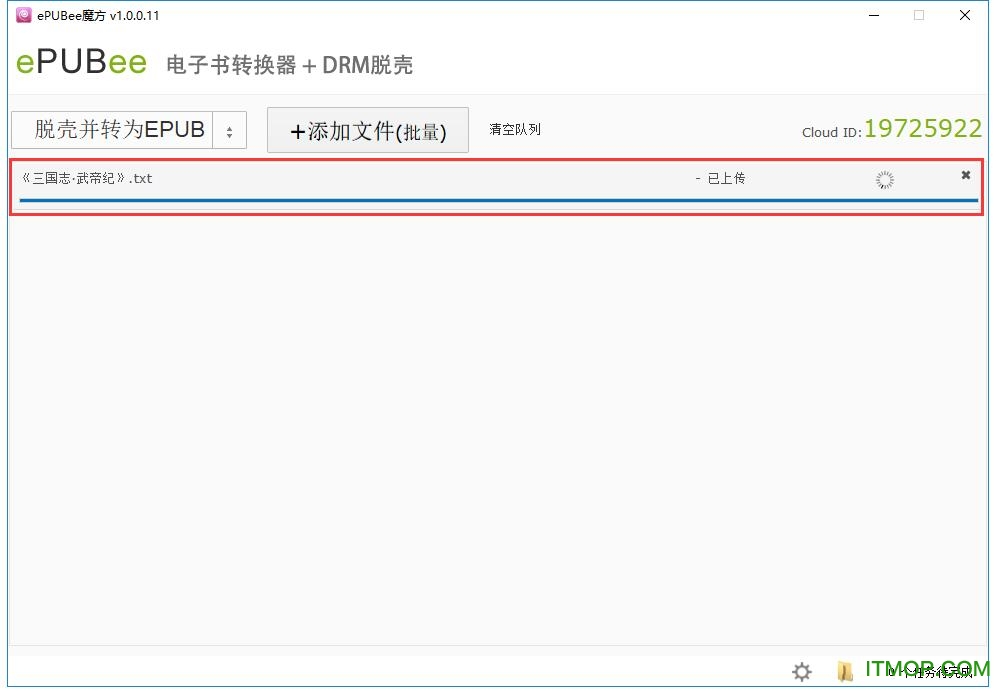The width and height of the screenshot is (996, 694).
Task: Click the 清空队列 link
Action: click(515, 130)
